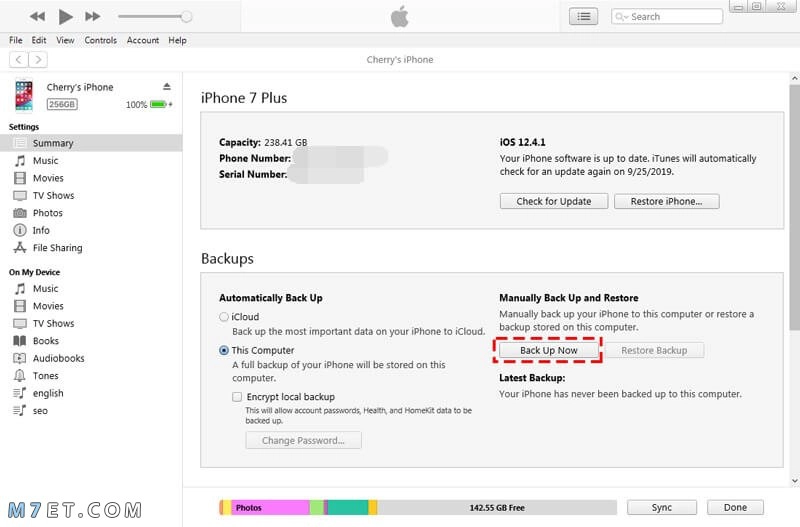Click the Search input field
Screen dimensions: 800x527
coord(667,16)
